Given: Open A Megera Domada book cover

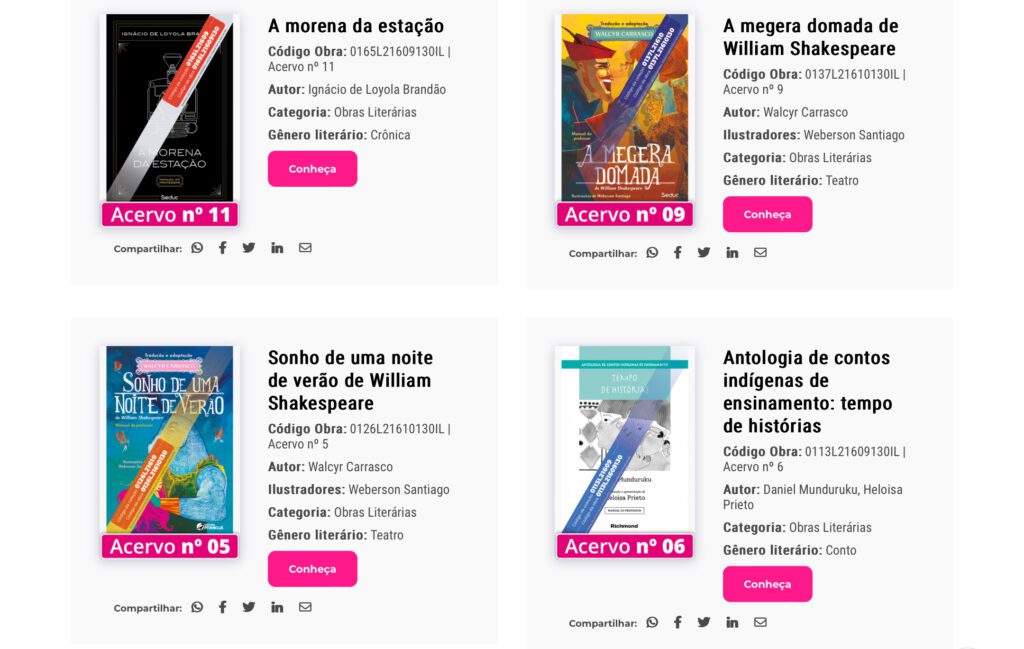Looking at the screenshot, I should (625, 108).
